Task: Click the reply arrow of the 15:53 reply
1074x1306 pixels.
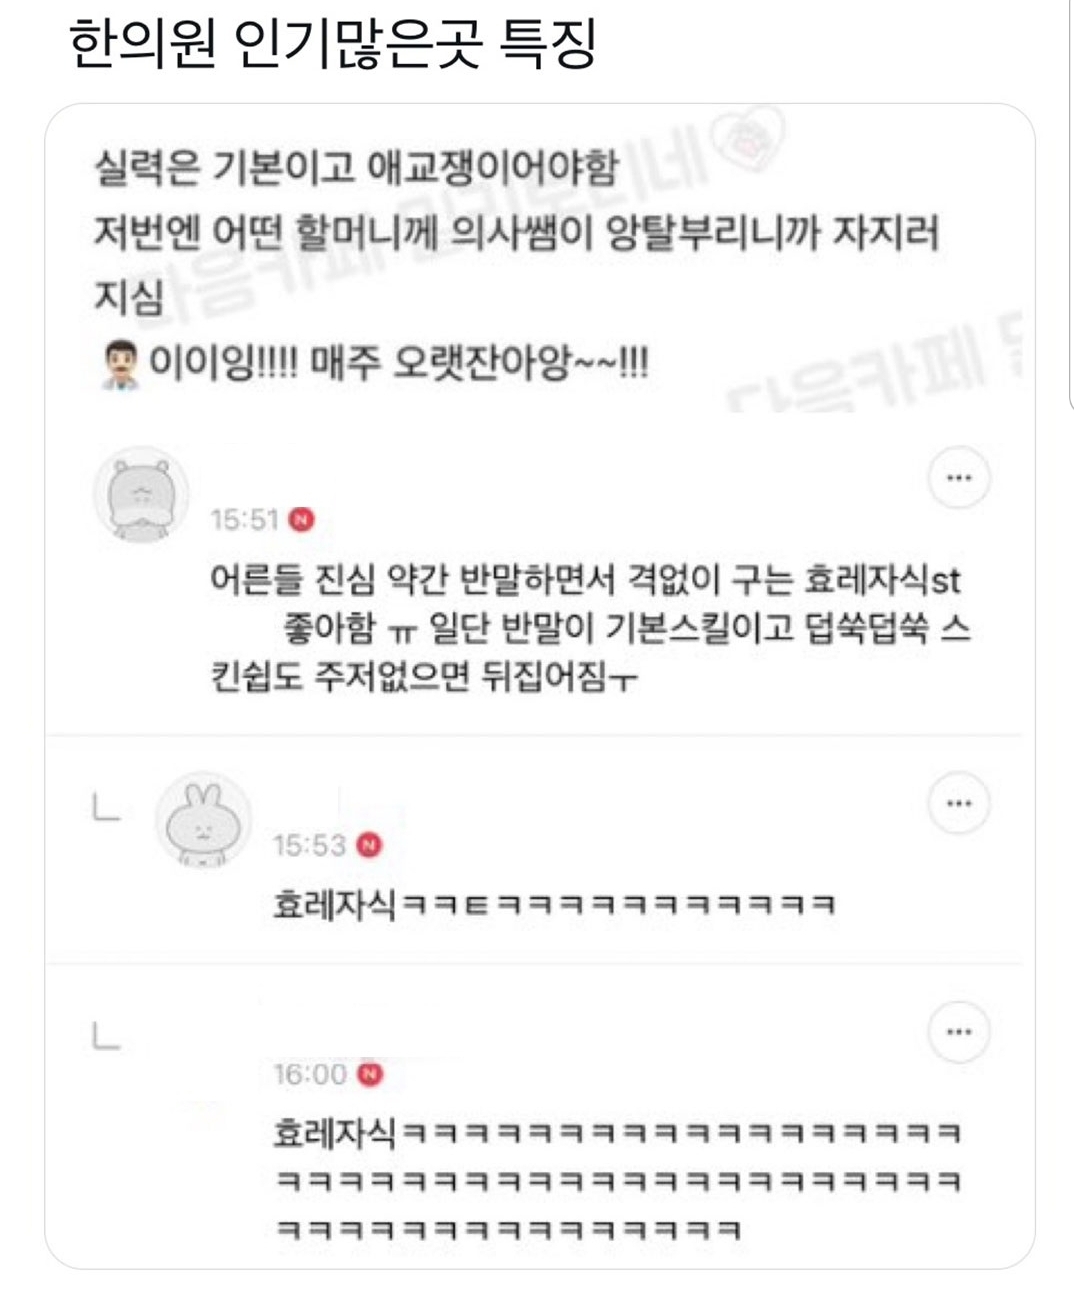Action: [x=106, y=807]
